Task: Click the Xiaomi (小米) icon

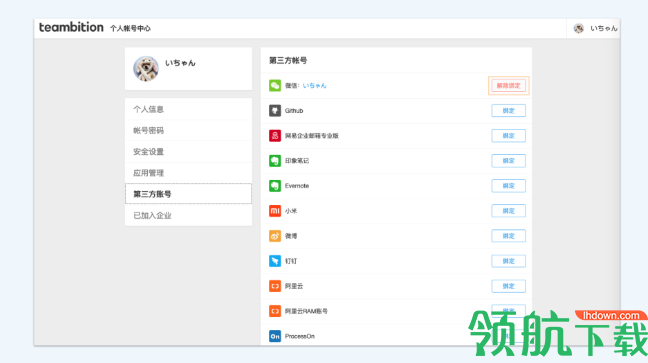Action: [x=275, y=211]
